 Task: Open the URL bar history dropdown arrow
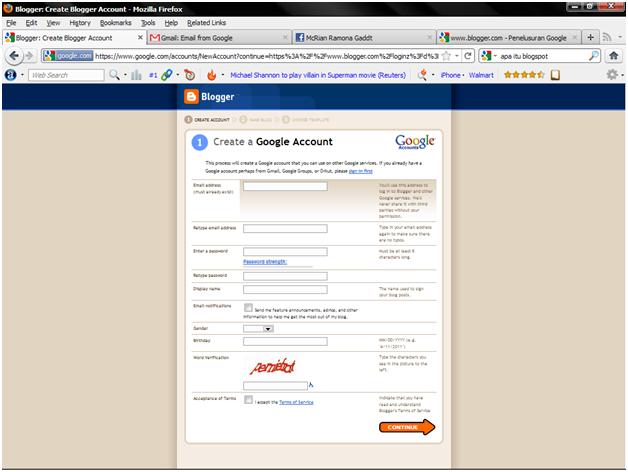click(x=457, y=56)
